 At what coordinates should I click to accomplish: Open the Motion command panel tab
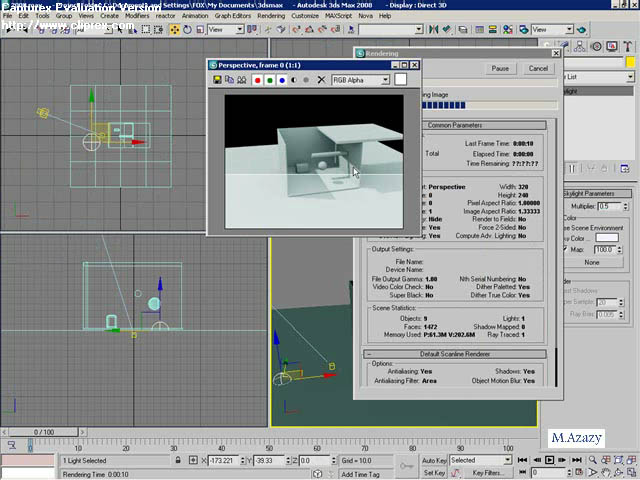point(596,47)
